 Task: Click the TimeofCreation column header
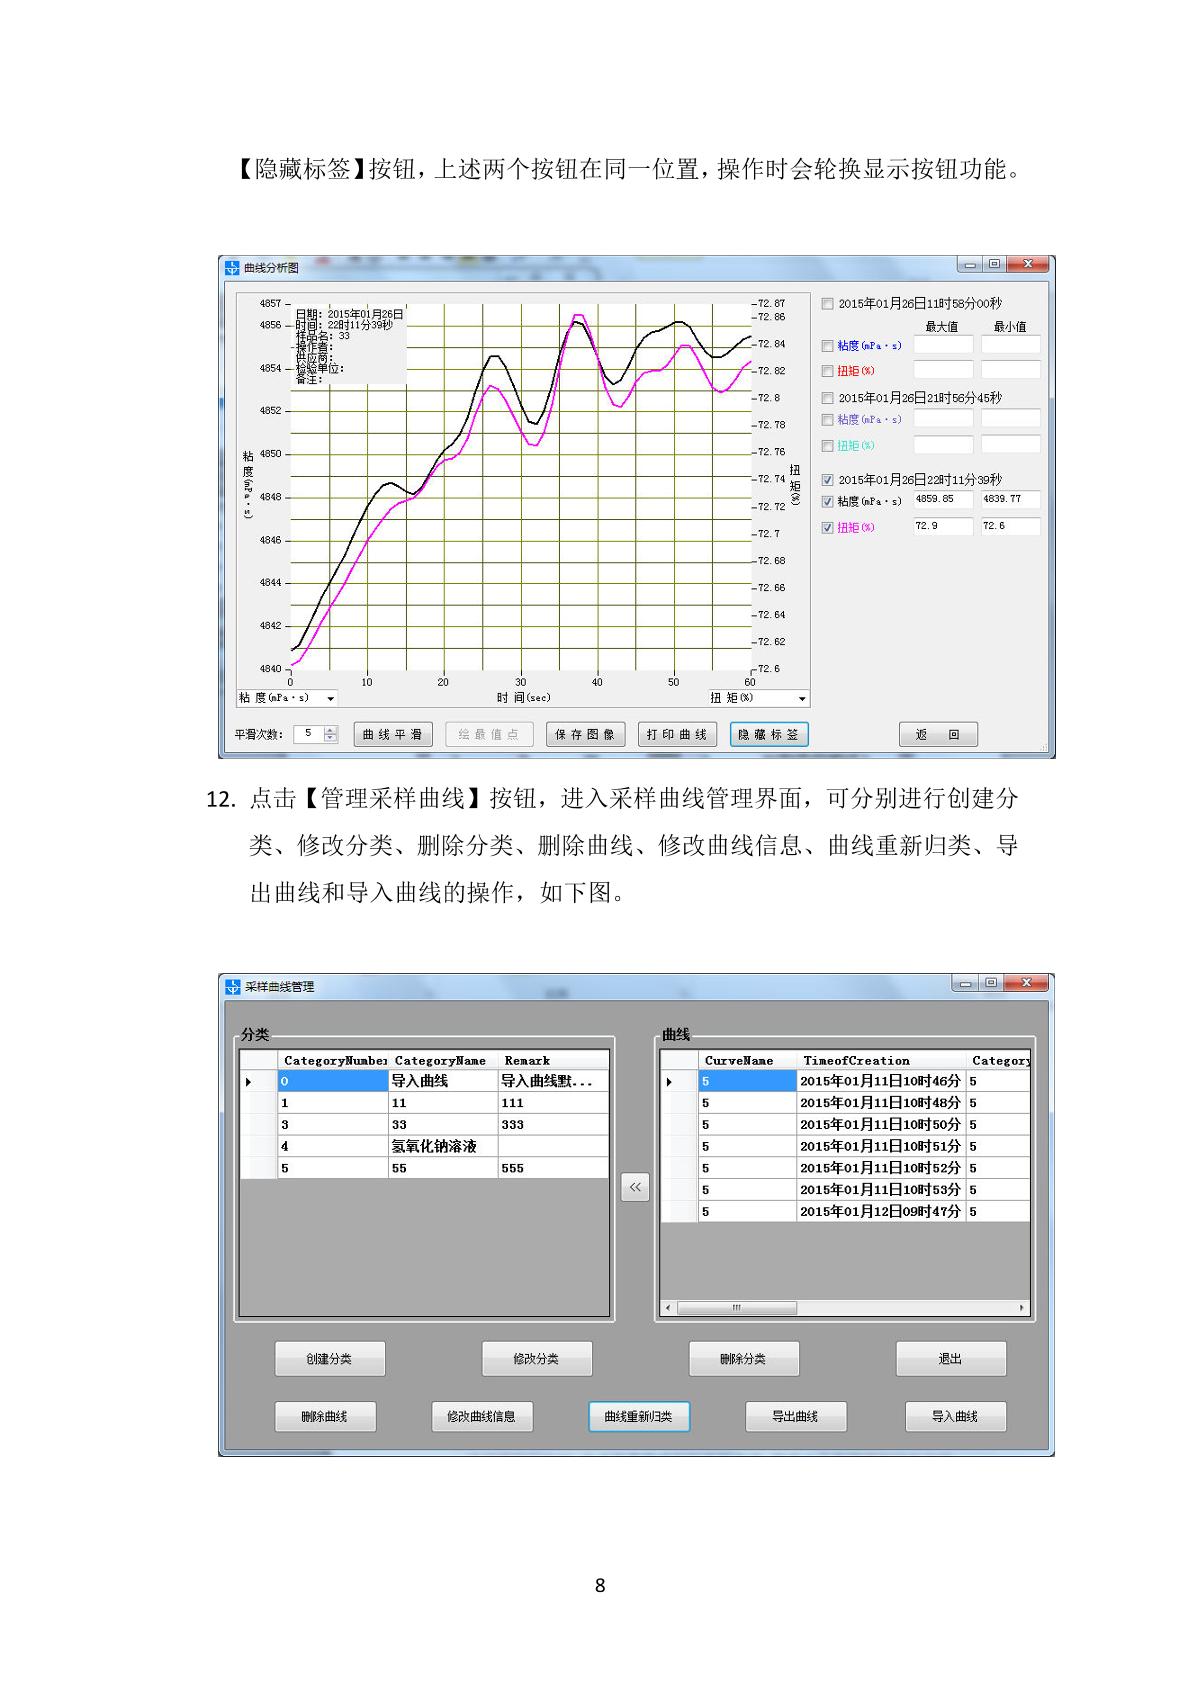[881, 1061]
